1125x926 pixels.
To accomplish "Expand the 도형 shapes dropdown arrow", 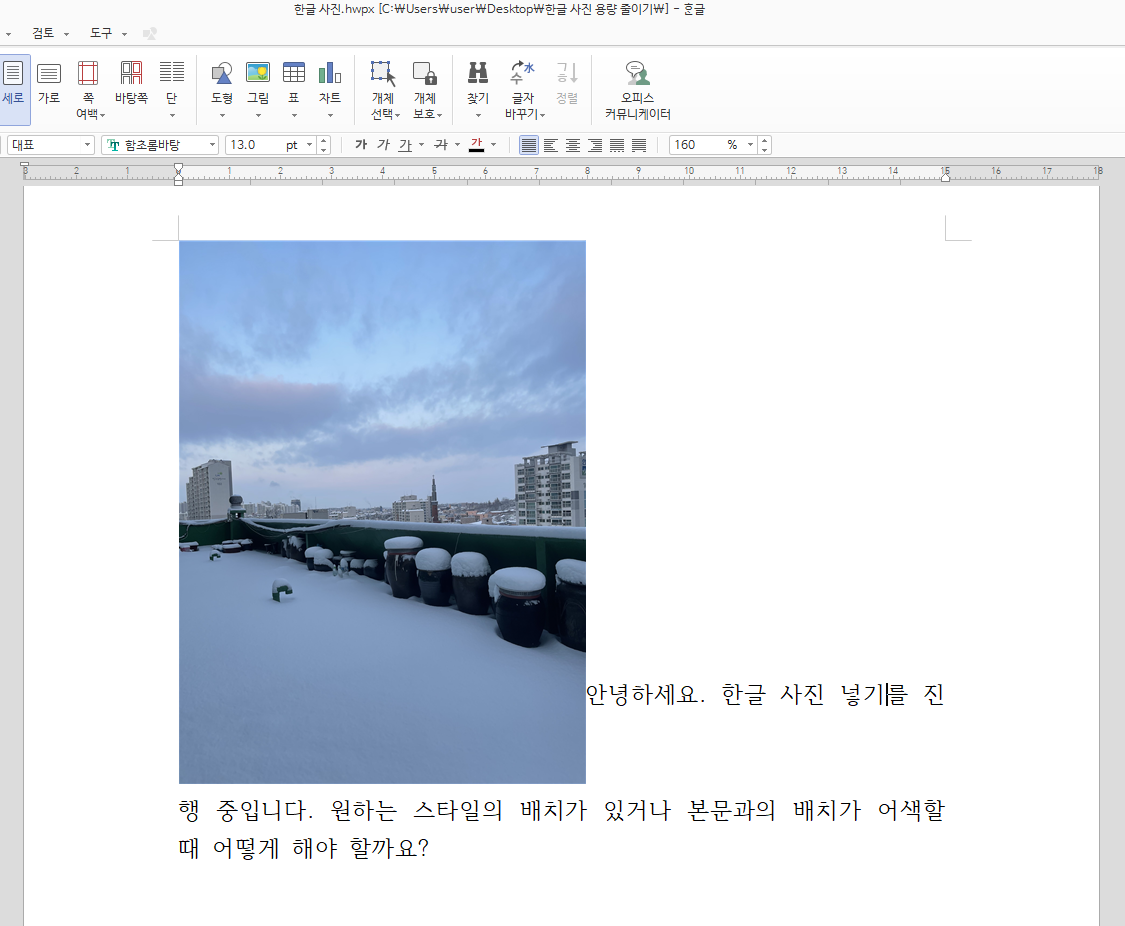I will pyautogui.click(x=222, y=115).
